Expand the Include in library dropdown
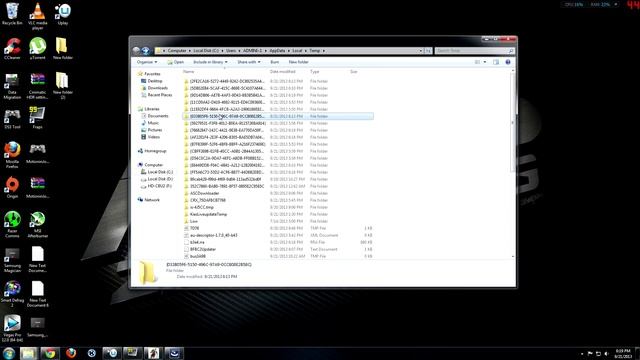This screenshot has height=360, width=640. [210, 62]
